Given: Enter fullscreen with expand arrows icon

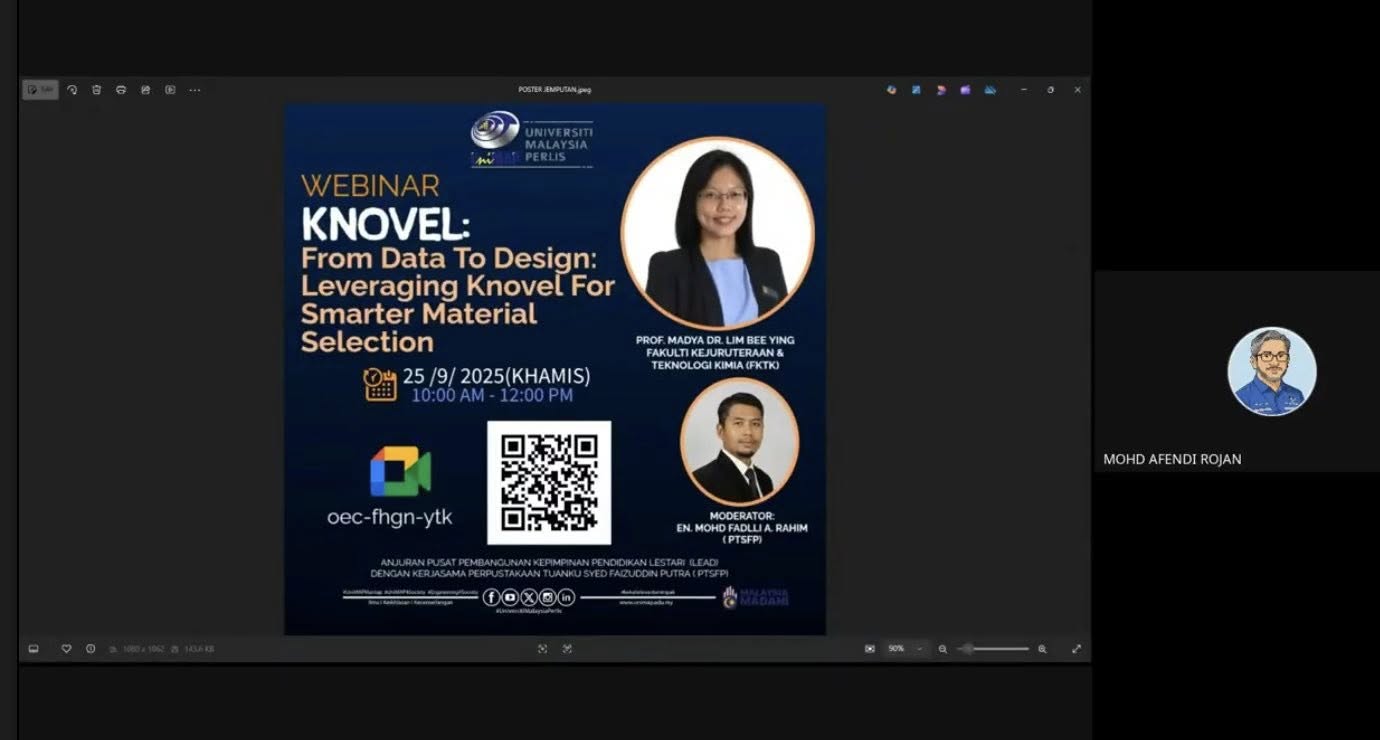Looking at the screenshot, I should pyautogui.click(x=1076, y=649).
